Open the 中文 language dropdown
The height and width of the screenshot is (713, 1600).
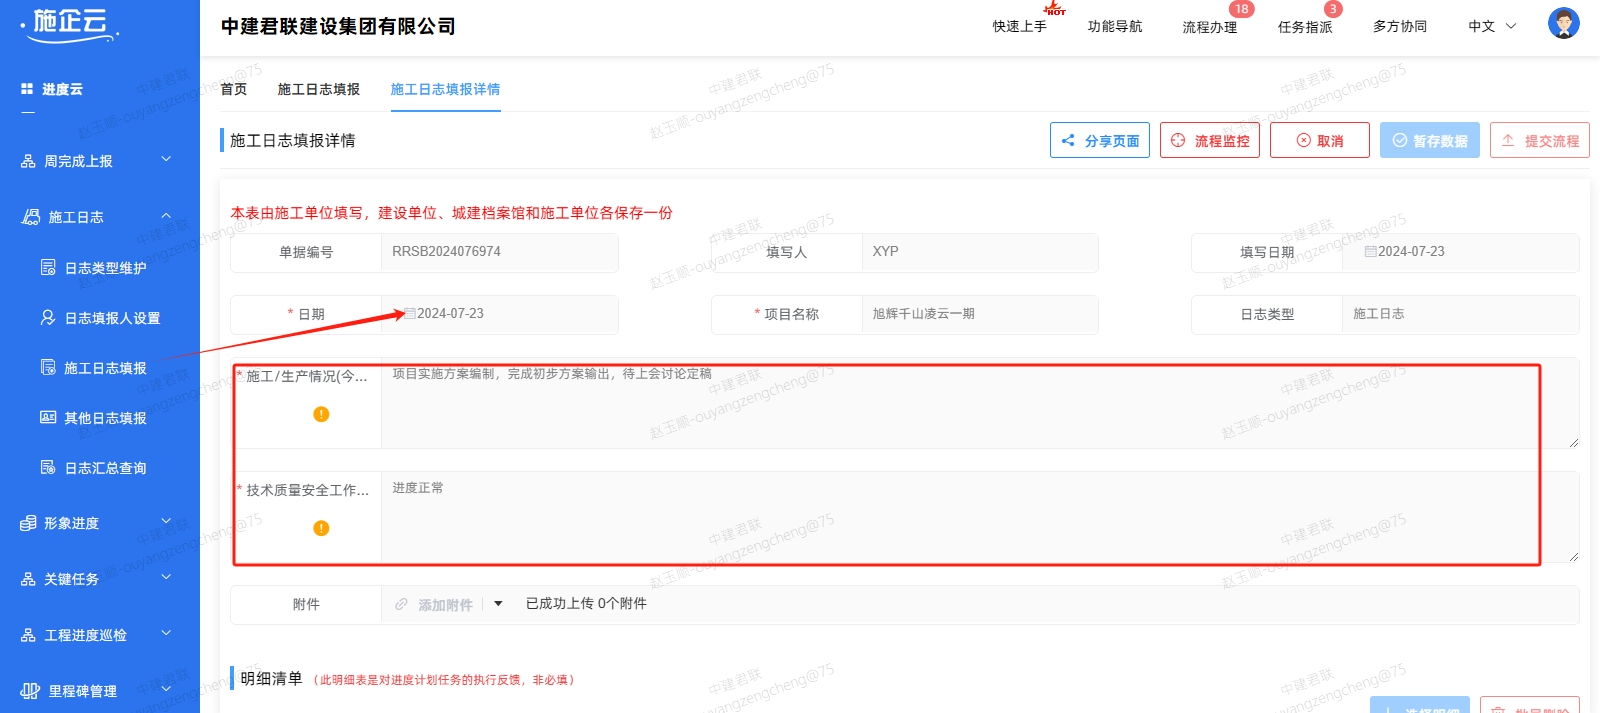tap(1492, 27)
